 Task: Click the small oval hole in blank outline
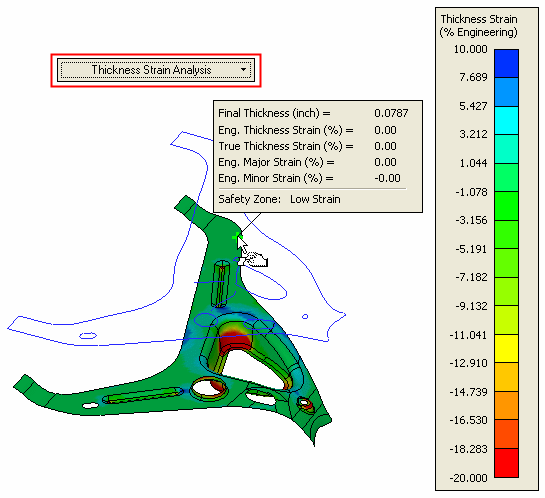click(x=88, y=335)
